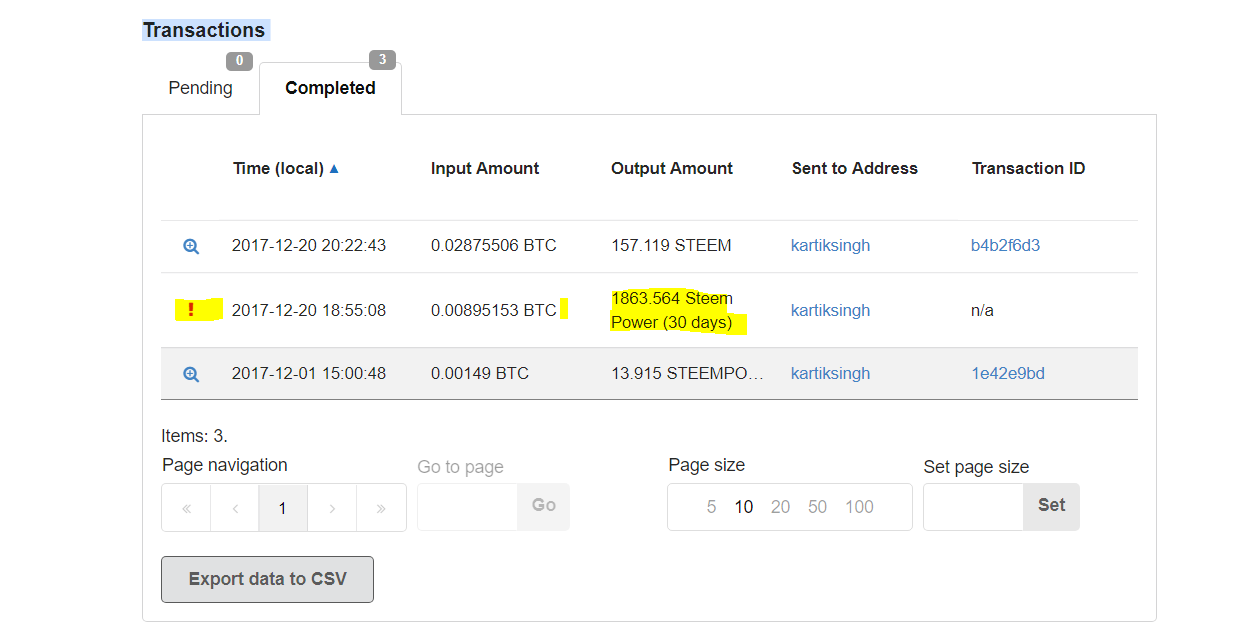Viewport: 1257px width, 629px height.
Task: Click magnifier icon for 20:22:43 transaction
Action: click(191, 246)
